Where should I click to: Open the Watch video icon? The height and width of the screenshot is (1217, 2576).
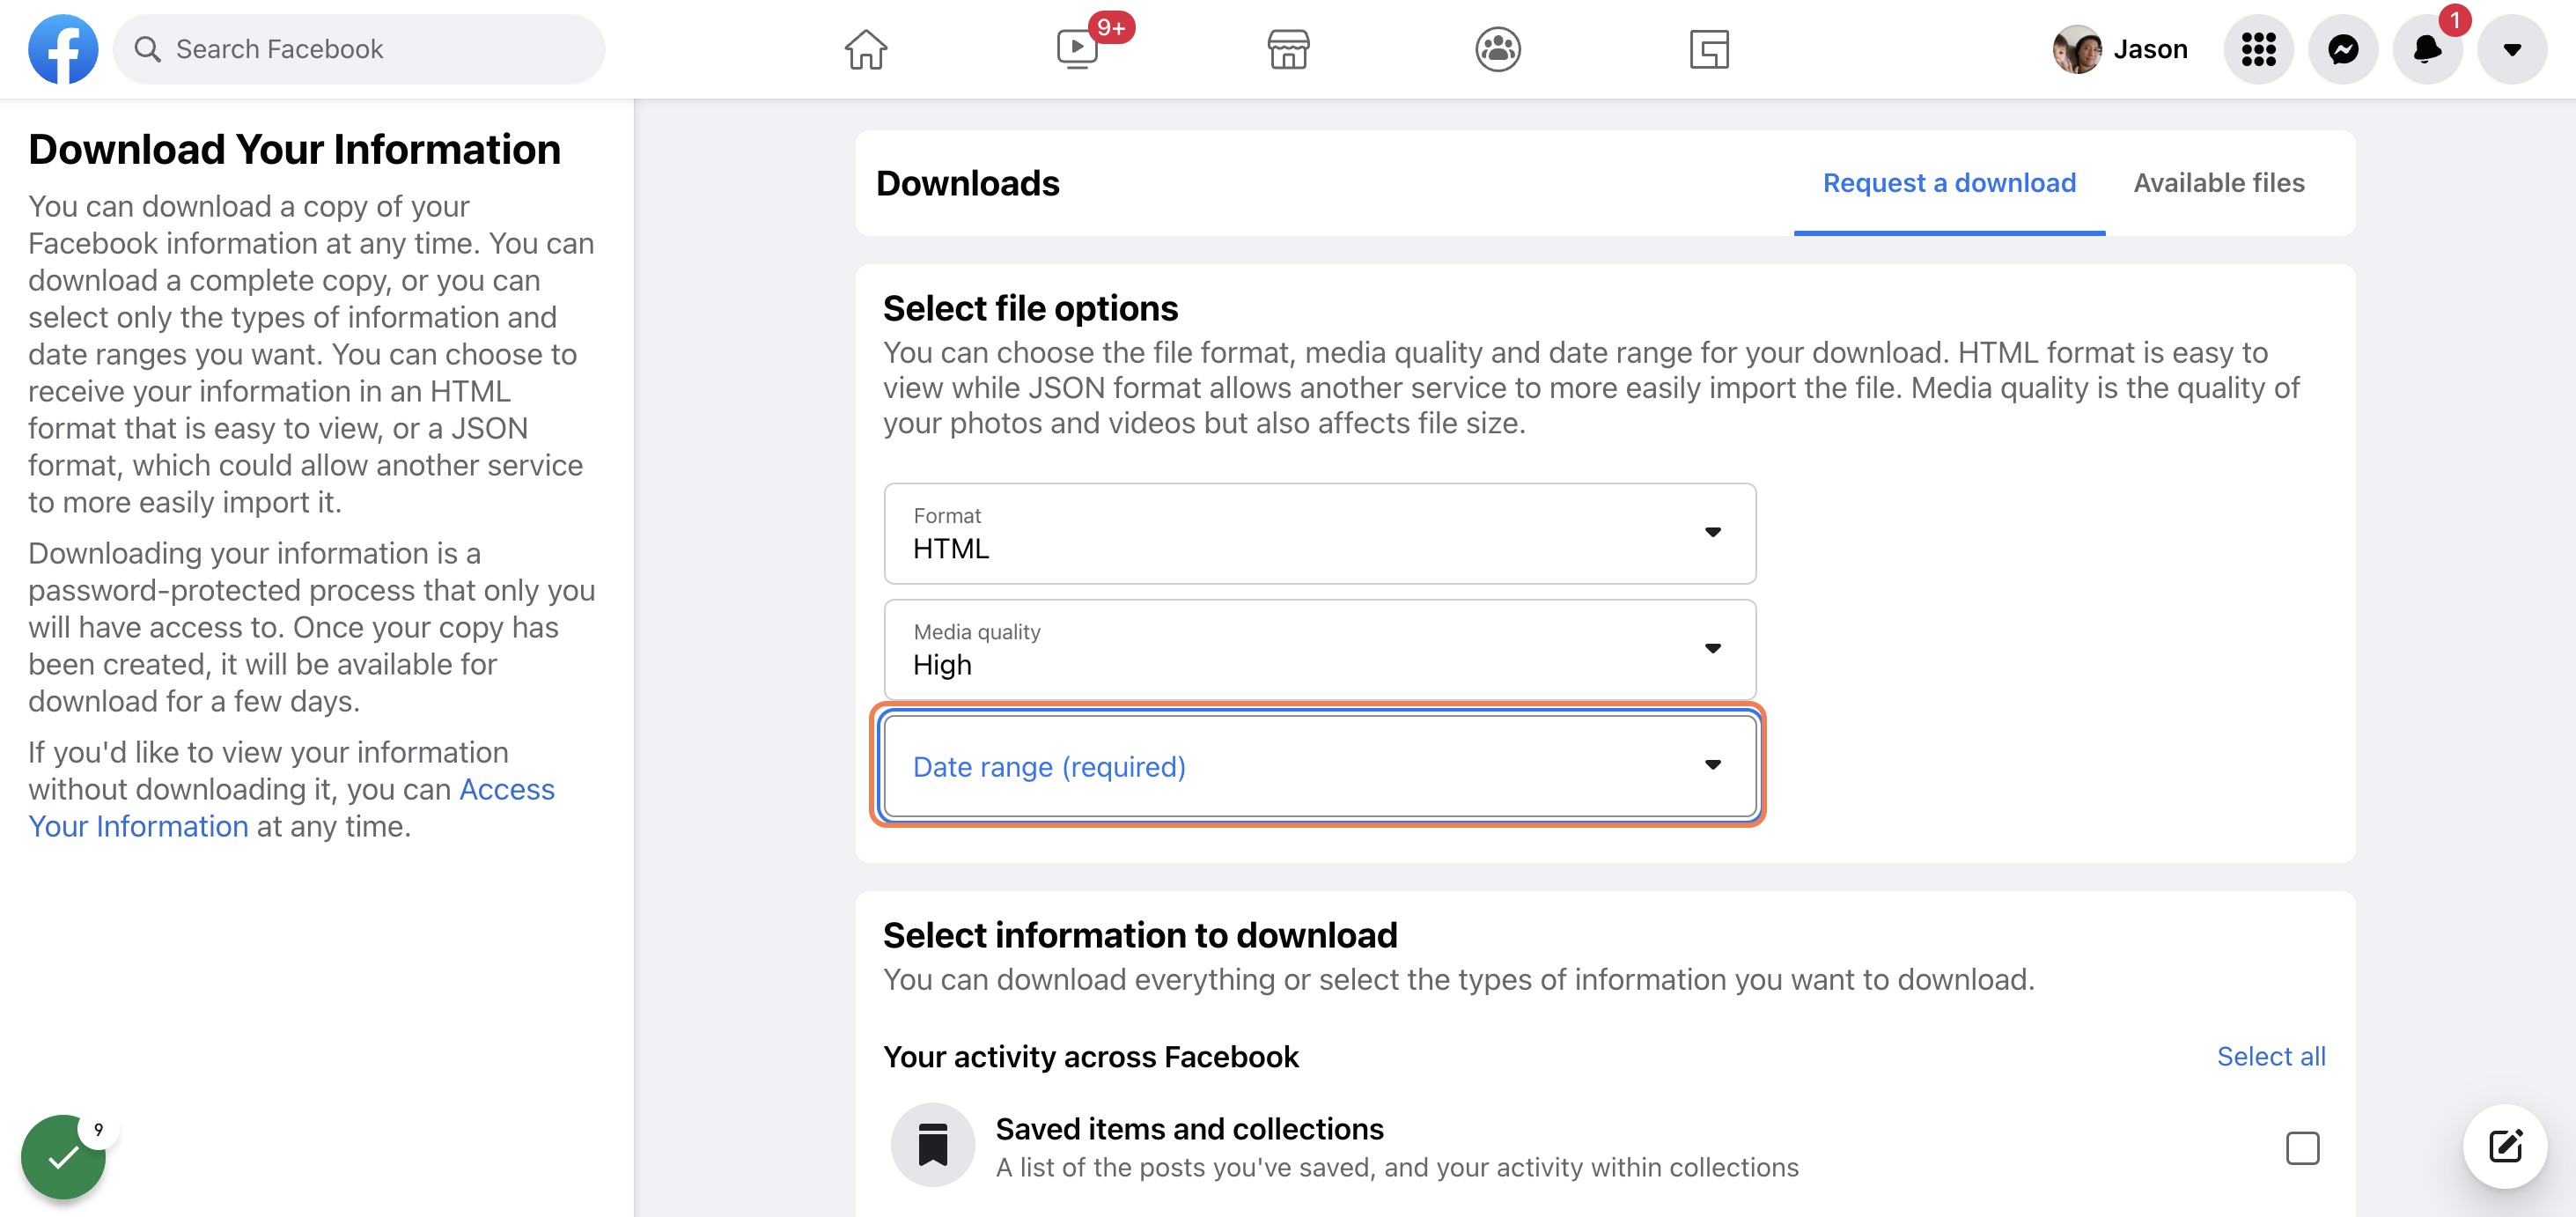coord(1078,49)
